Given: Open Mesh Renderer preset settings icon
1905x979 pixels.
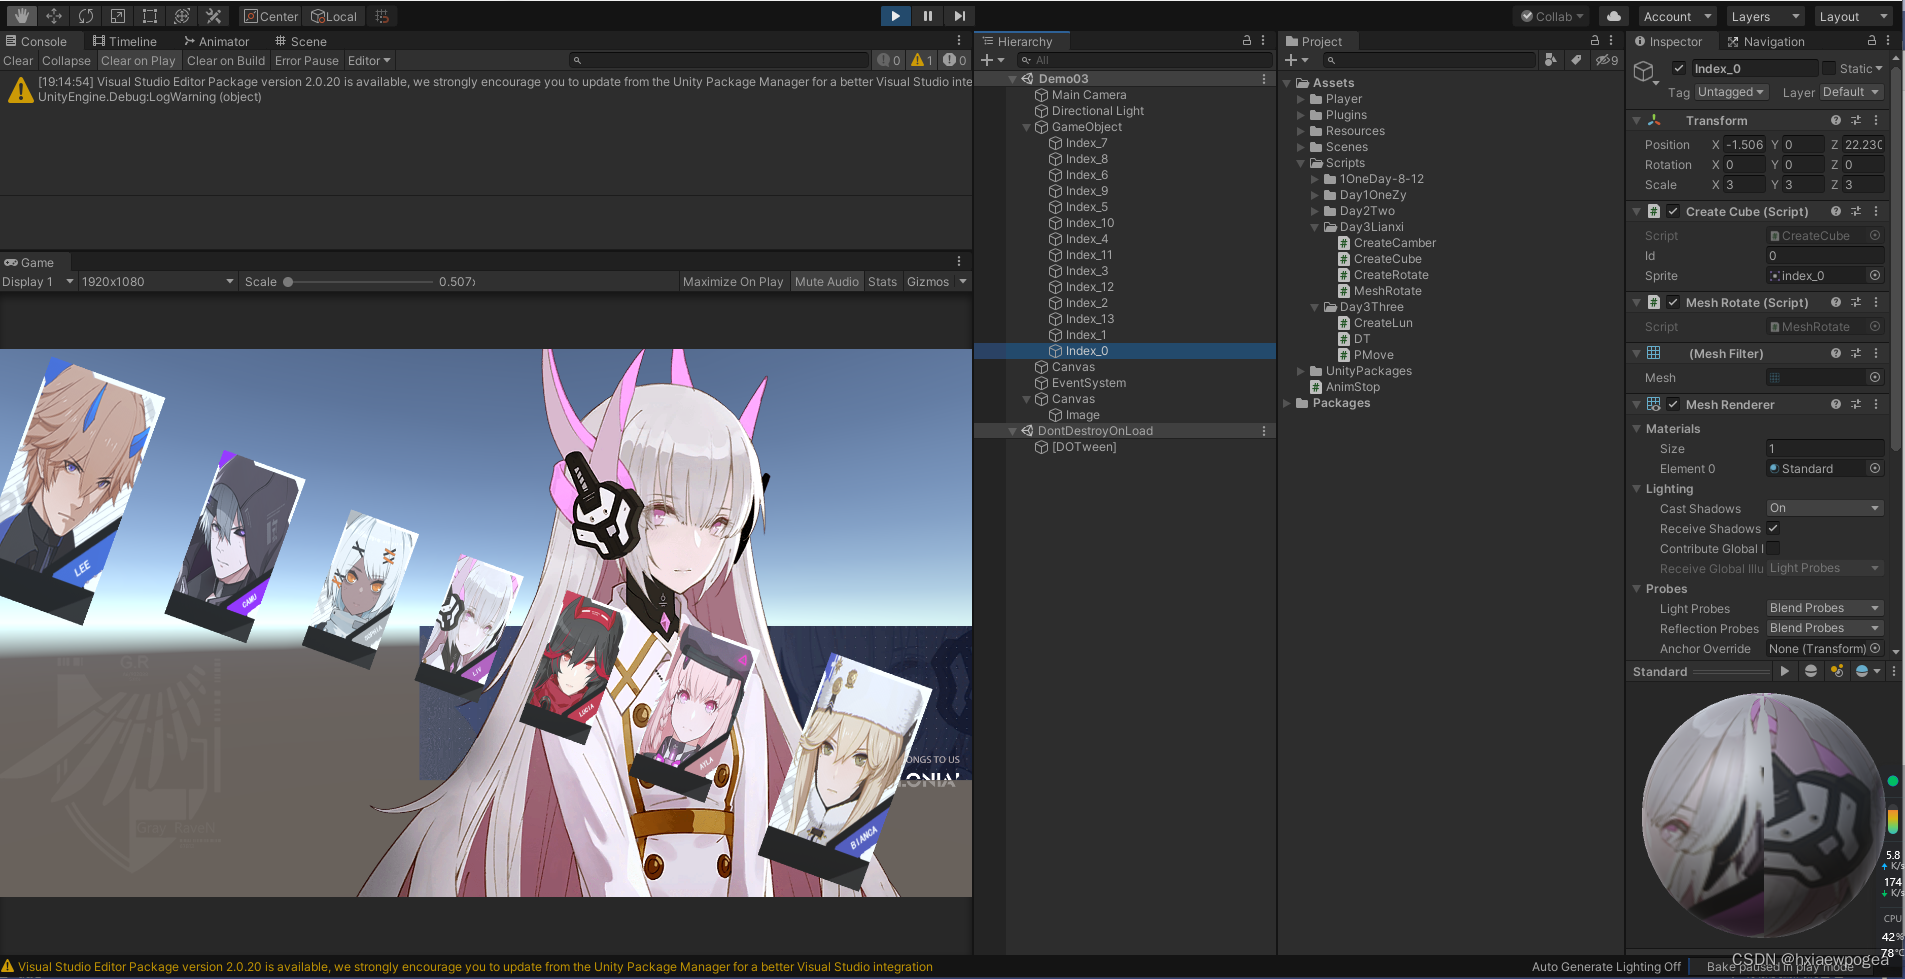Looking at the screenshot, I should coord(1856,404).
